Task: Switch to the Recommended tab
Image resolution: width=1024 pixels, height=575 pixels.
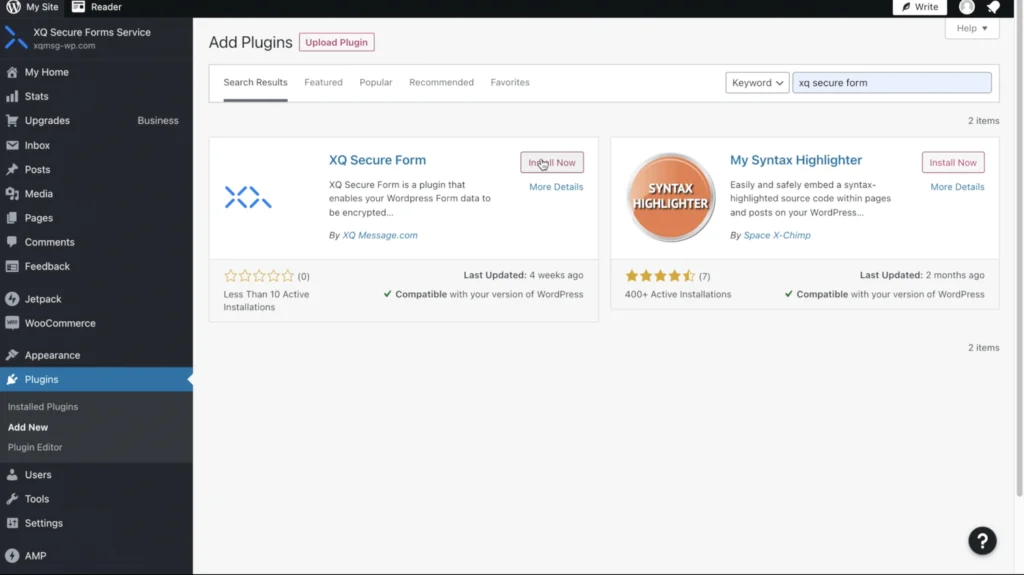Action: point(441,82)
